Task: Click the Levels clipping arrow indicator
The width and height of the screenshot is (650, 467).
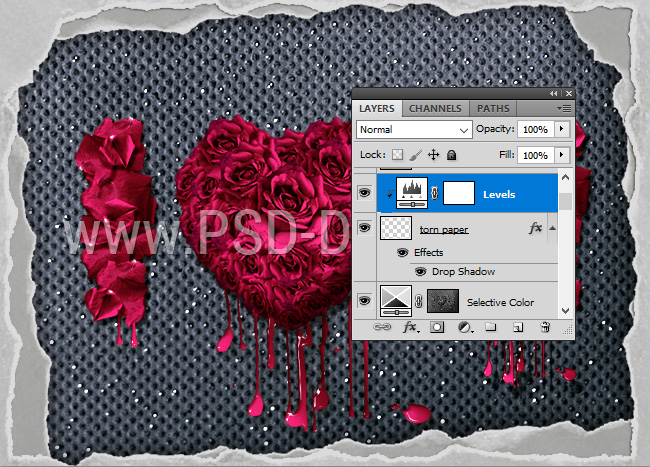Action: pyautogui.click(x=390, y=194)
